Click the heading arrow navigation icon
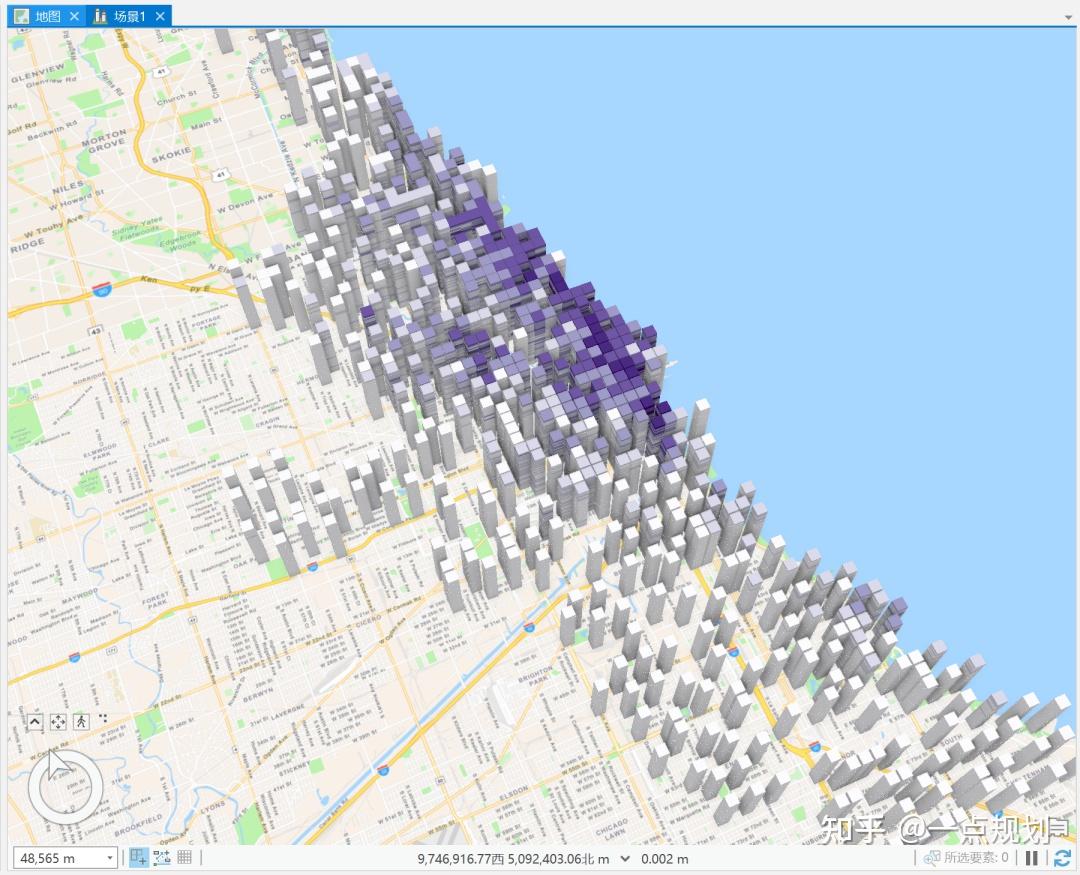Viewport: 1080px width, 875px height. click(35, 722)
